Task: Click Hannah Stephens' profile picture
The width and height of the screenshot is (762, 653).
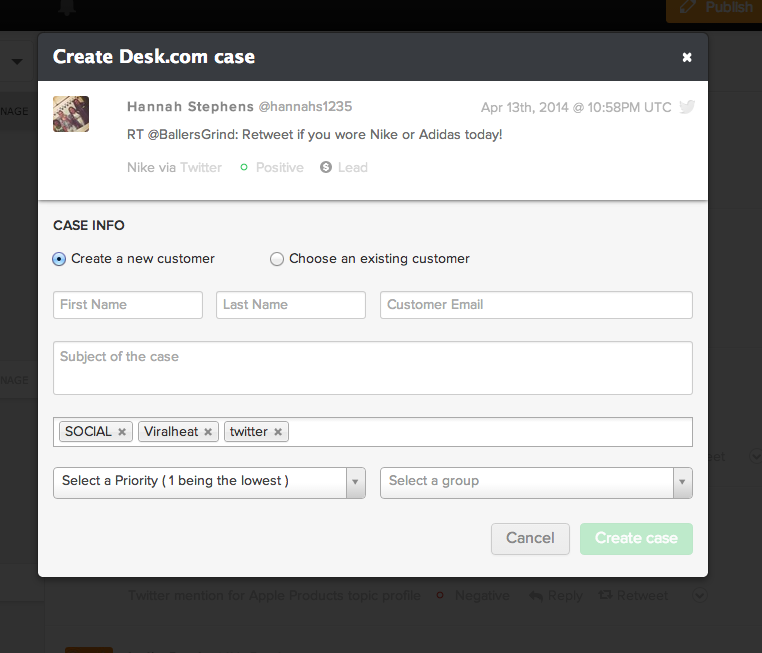Action: [x=71, y=114]
